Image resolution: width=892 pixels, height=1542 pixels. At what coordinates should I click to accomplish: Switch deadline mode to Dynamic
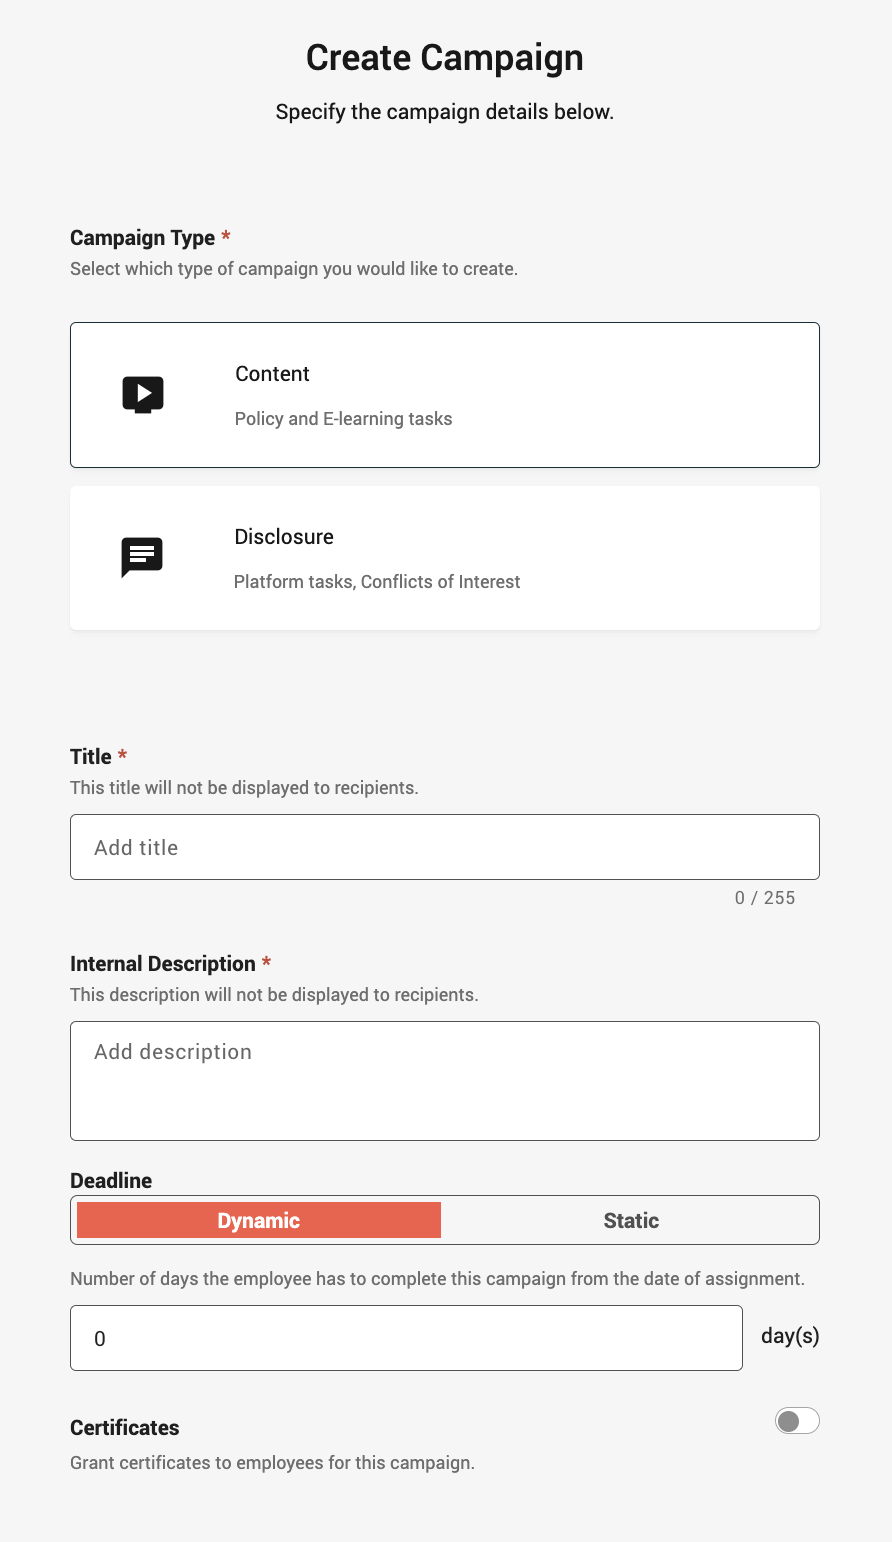[x=259, y=1220]
